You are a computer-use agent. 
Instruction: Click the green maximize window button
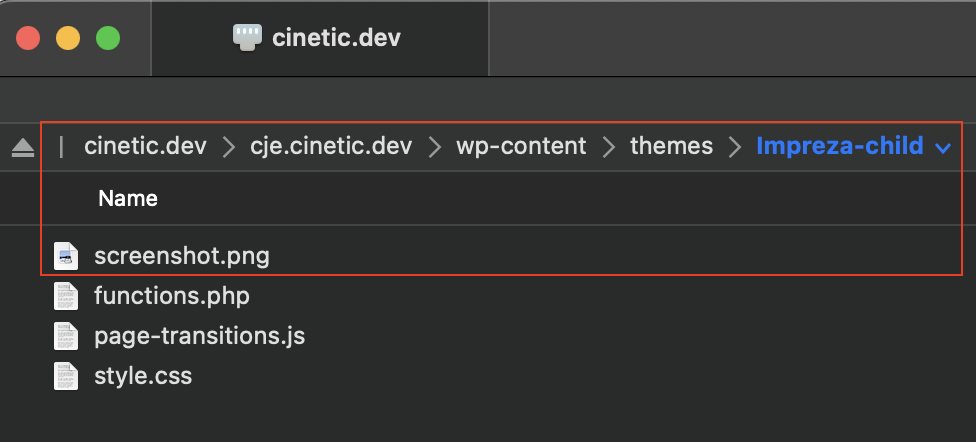click(x=107, y=39)
